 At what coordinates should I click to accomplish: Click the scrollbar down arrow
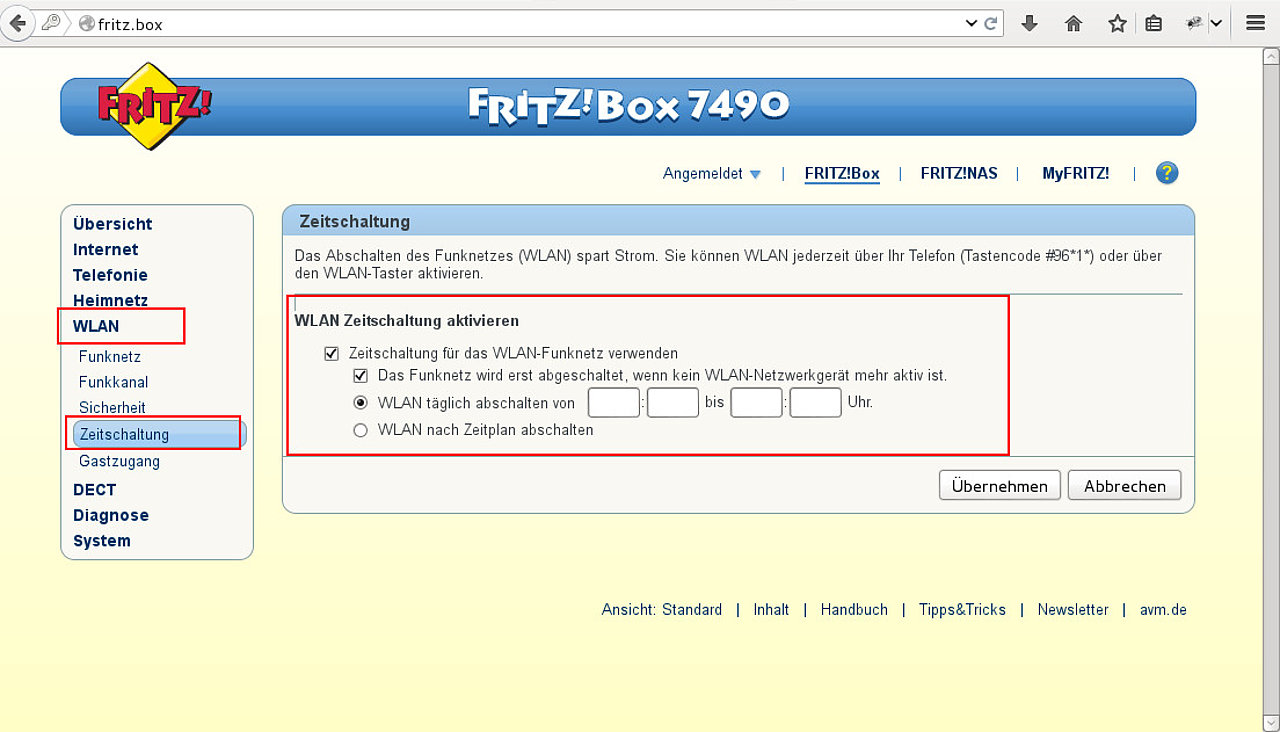[1271, 722]
